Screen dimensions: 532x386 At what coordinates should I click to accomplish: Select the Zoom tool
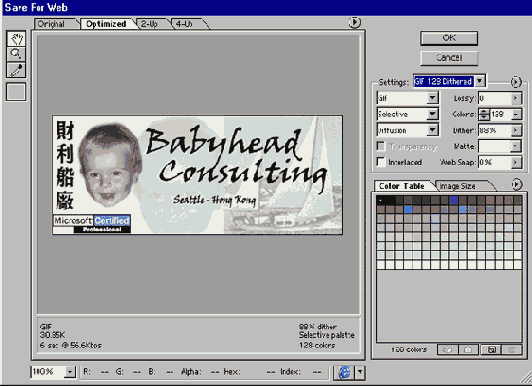click(x=16, y=54)
